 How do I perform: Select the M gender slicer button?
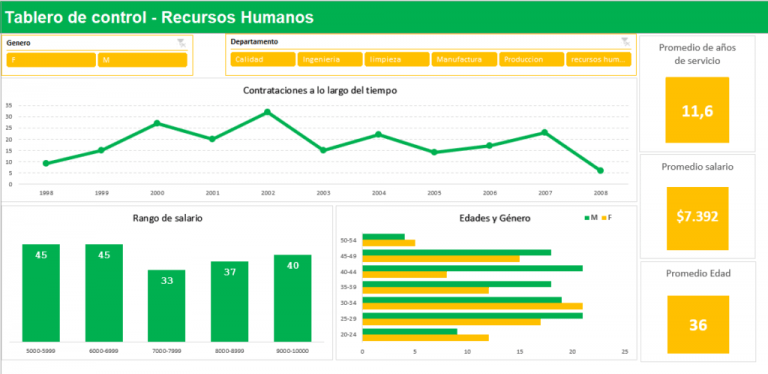pyautogui.click(x=143, y=60)
